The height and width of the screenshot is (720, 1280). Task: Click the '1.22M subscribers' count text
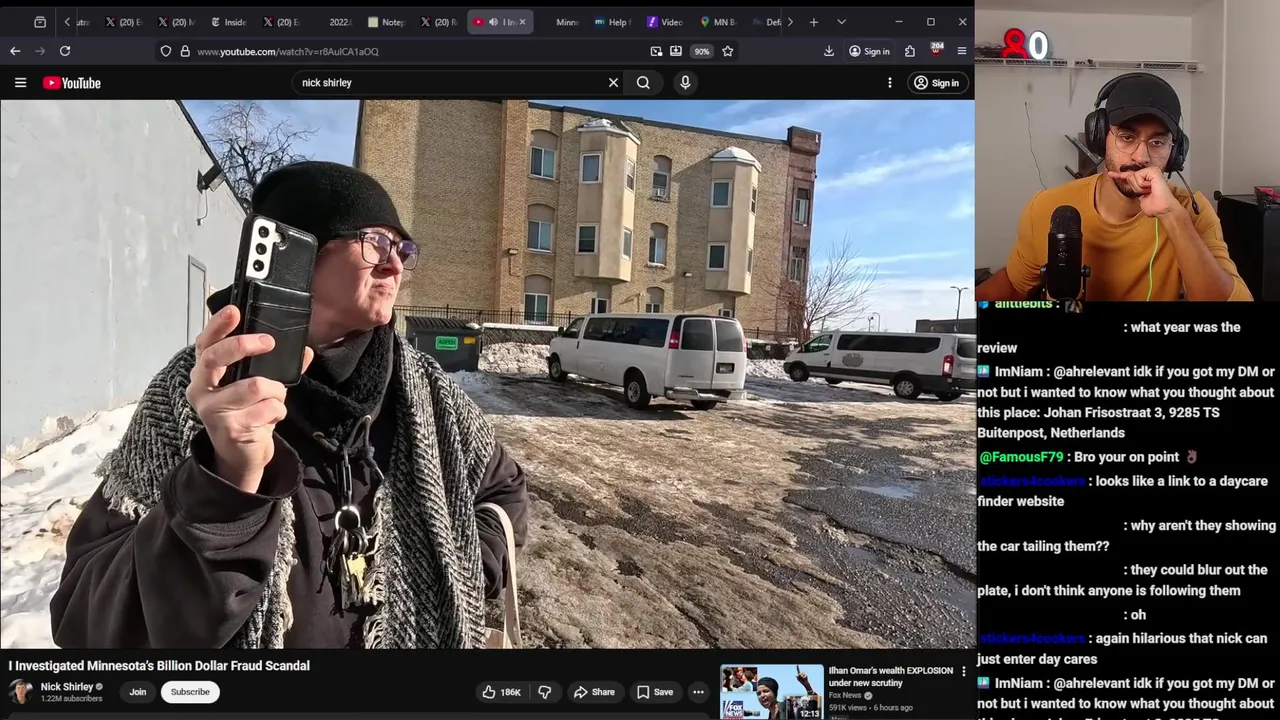71,699
